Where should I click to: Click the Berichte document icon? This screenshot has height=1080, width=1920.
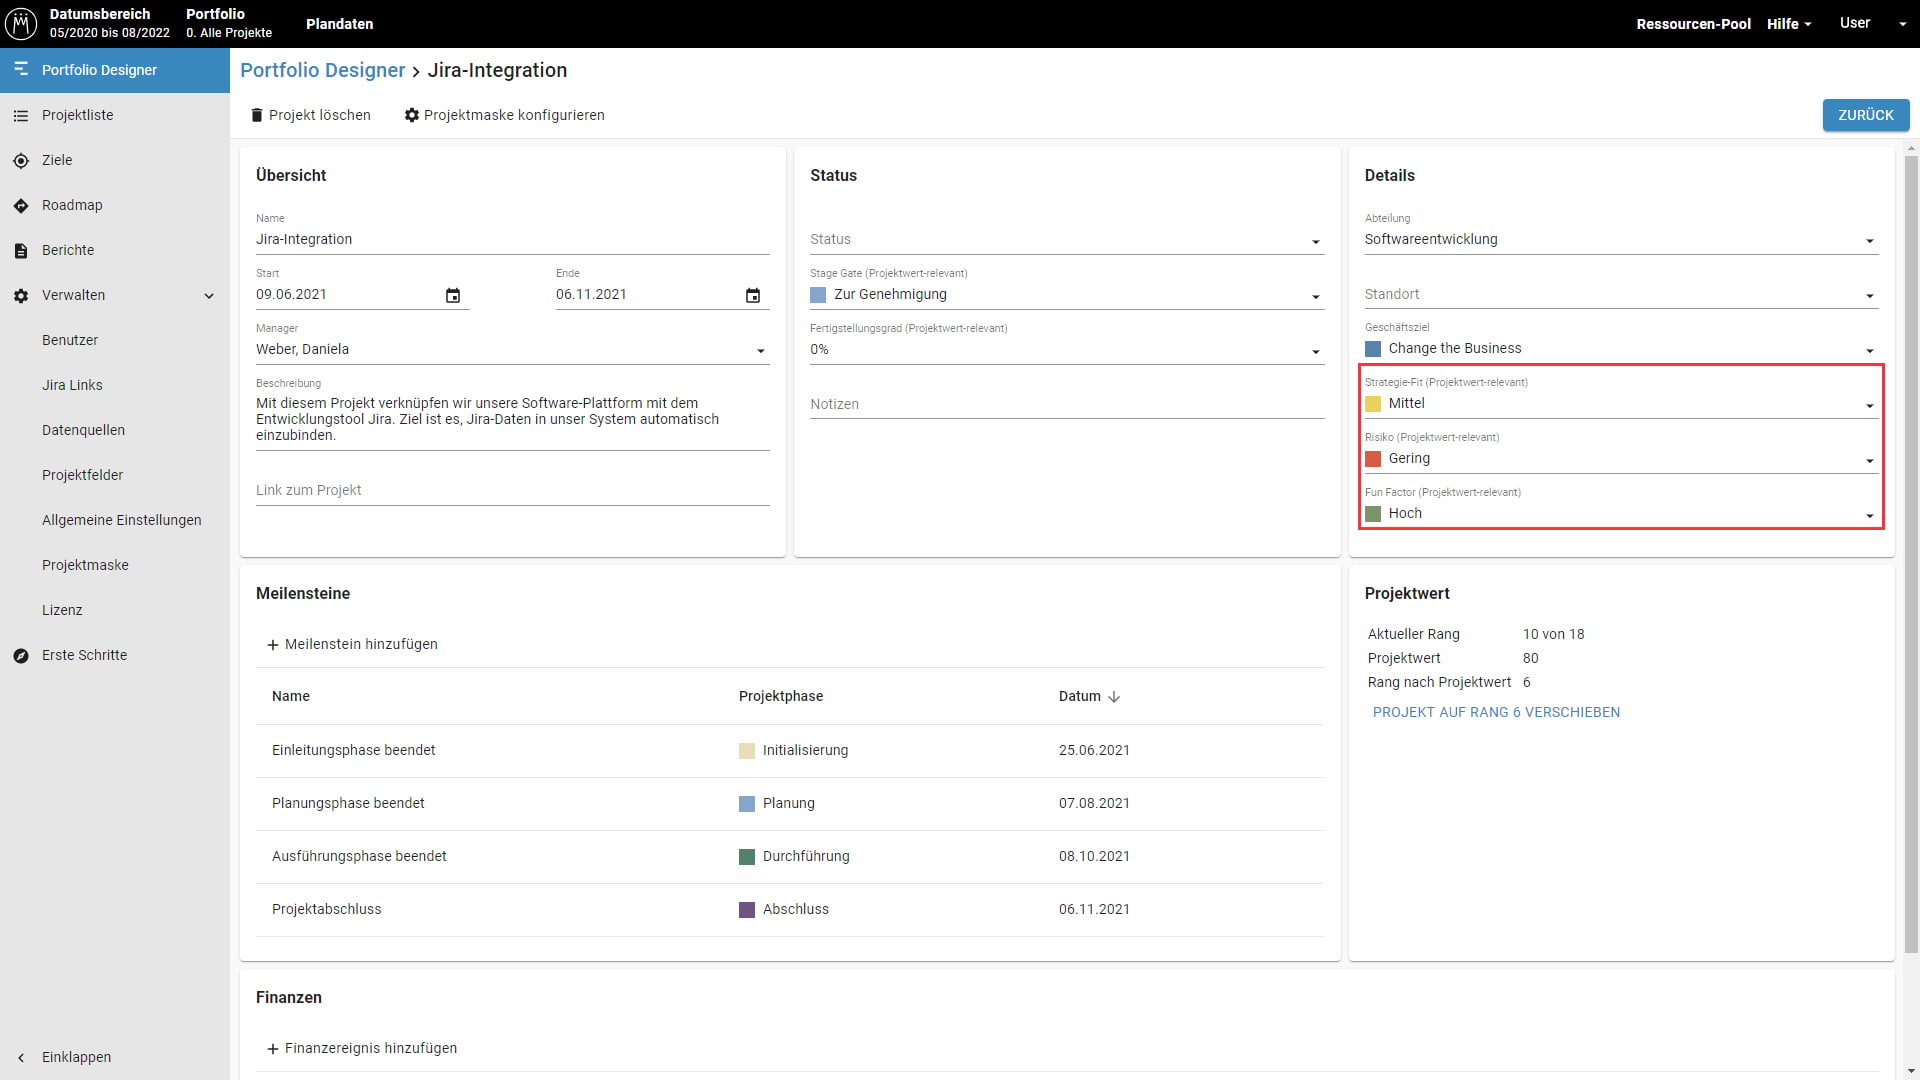[x=21, y=250]
